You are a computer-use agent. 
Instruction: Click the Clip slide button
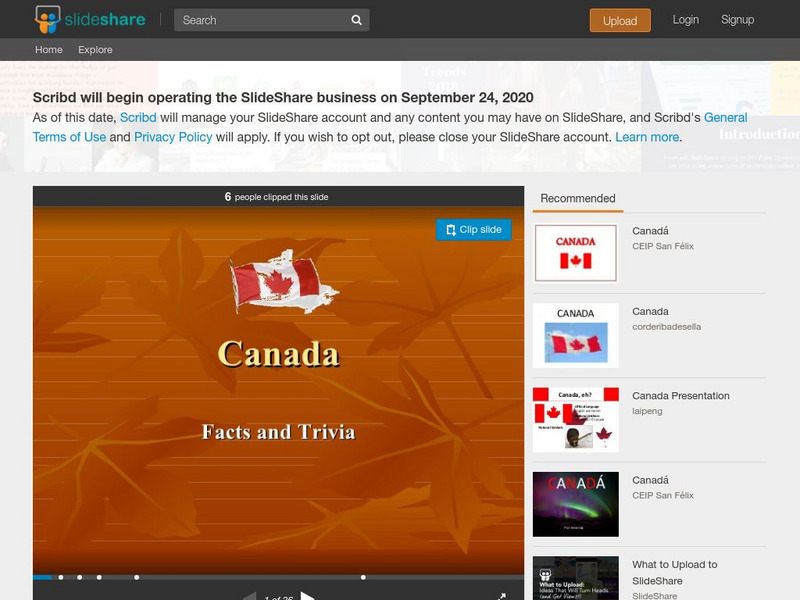[x=473, y=230]
